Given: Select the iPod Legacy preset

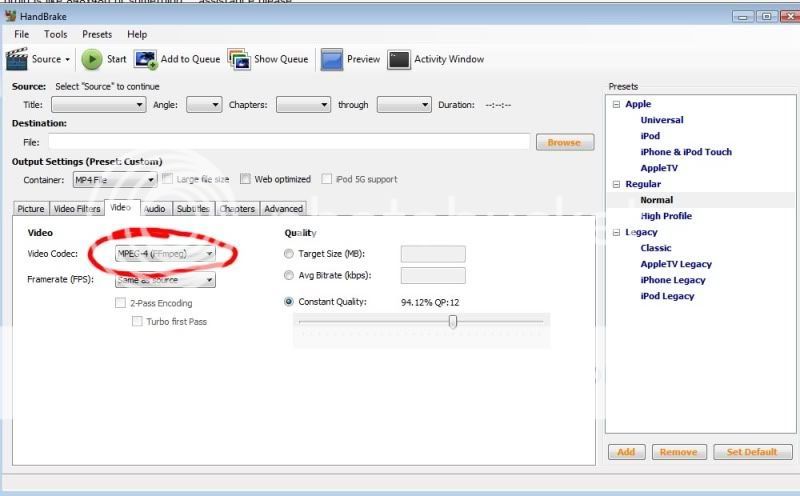Looking at the screenshot, I should [667, 296].
